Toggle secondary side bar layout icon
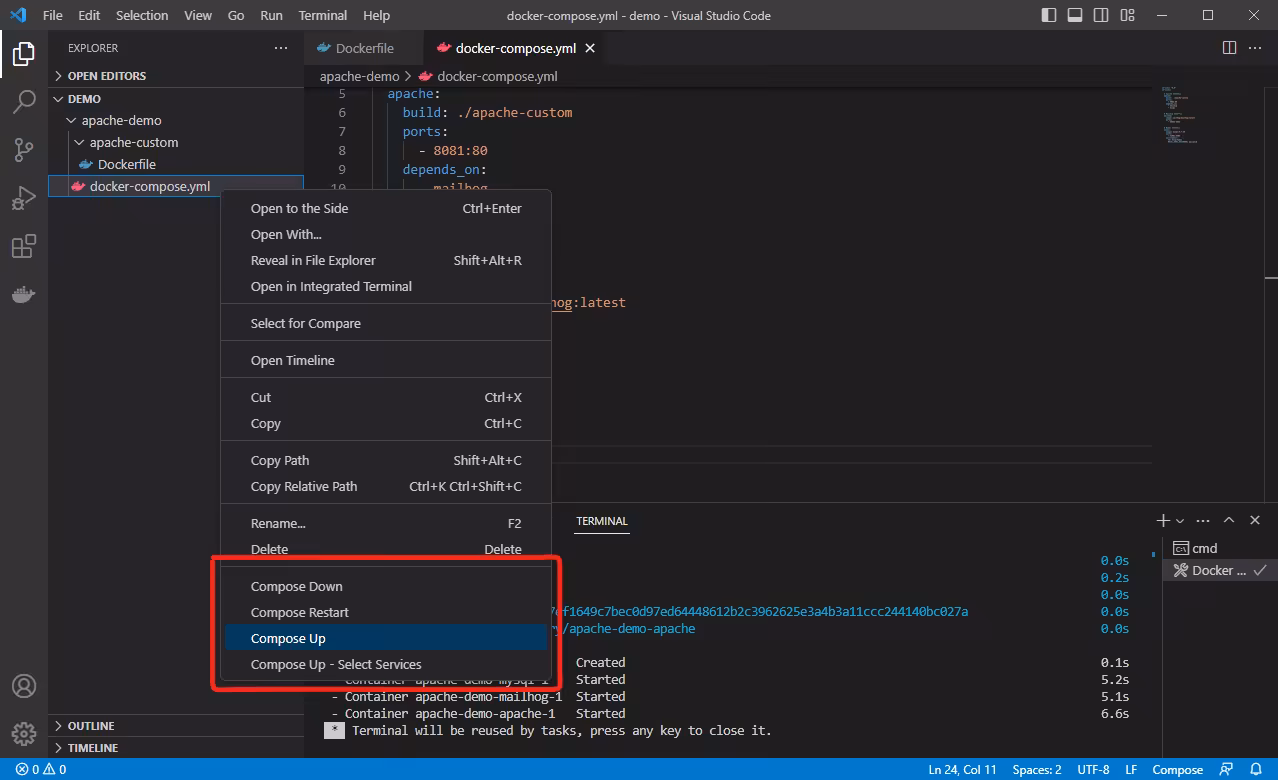 1101,15
